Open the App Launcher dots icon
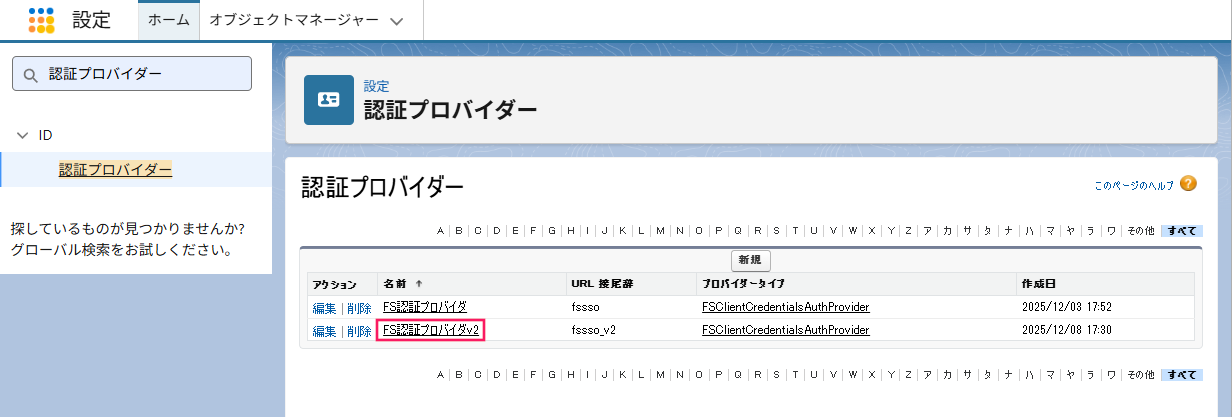The width and height of the screenshot is (1232, 417). (41, 19)
